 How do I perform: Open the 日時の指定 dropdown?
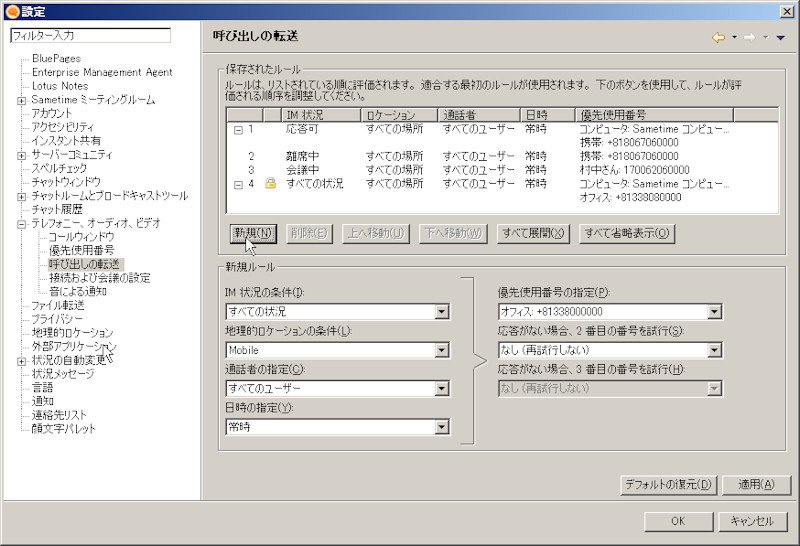coord(442,427)
